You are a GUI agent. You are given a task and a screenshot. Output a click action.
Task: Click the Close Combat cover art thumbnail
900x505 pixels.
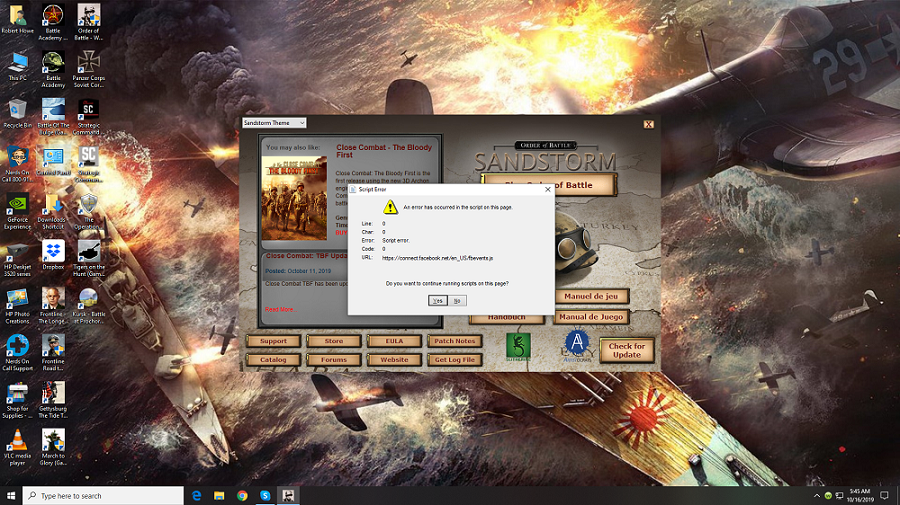point(294,197)
